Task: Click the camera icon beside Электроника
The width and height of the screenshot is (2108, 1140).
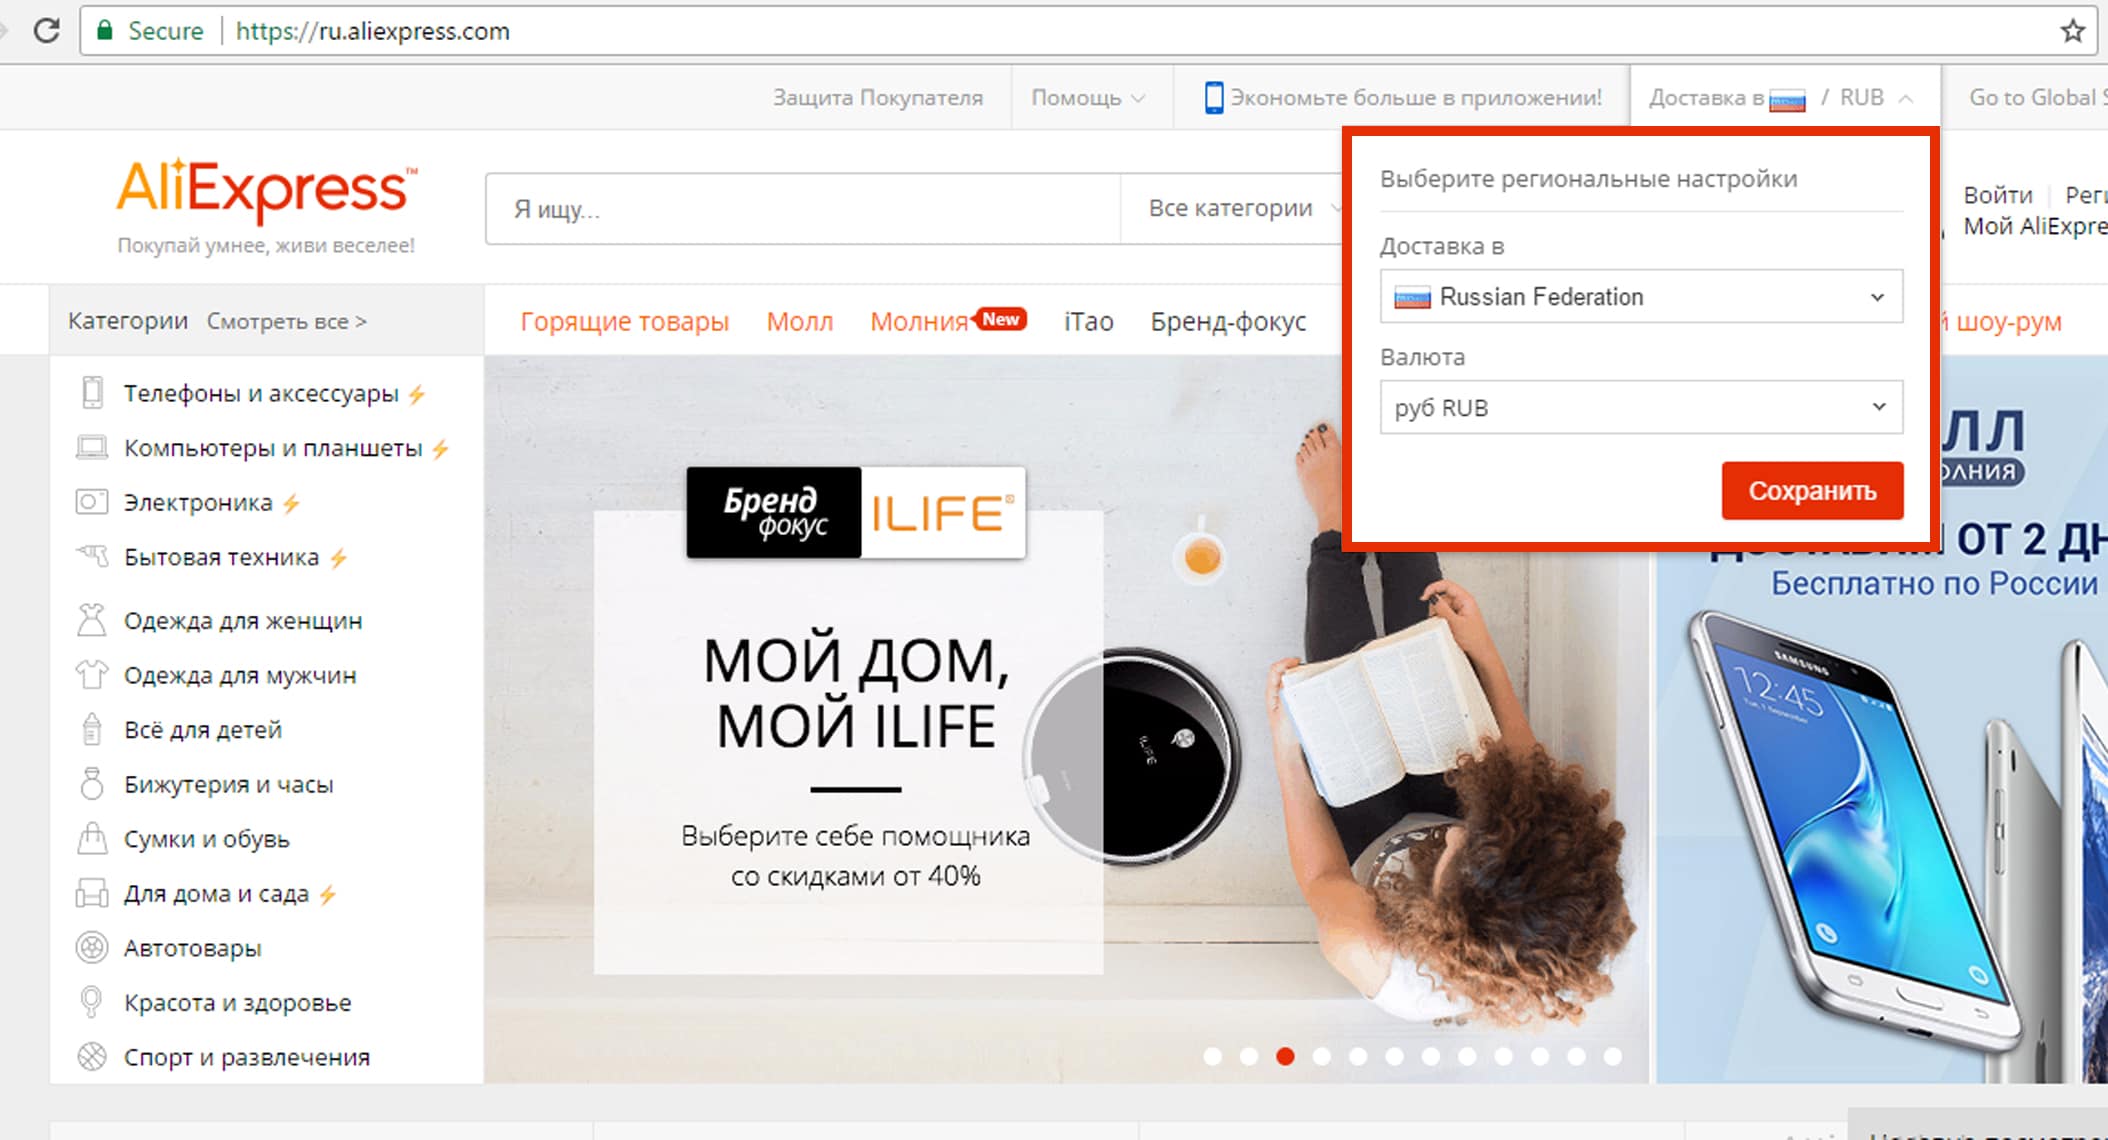Action: 92,501
